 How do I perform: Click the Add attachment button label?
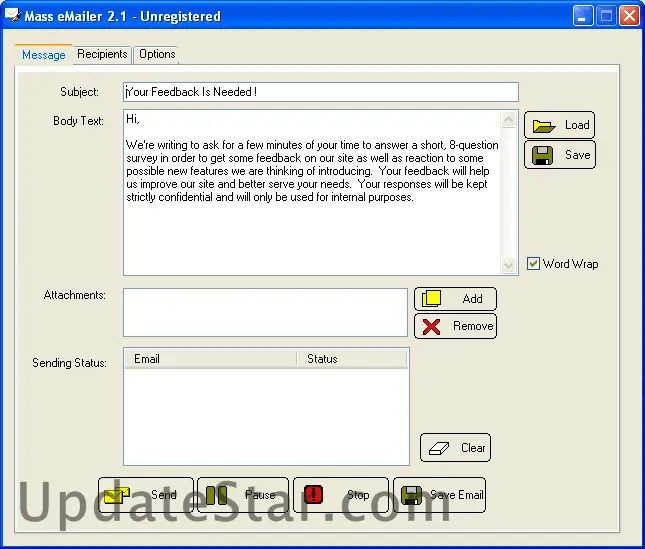click(x=472, y=299)
